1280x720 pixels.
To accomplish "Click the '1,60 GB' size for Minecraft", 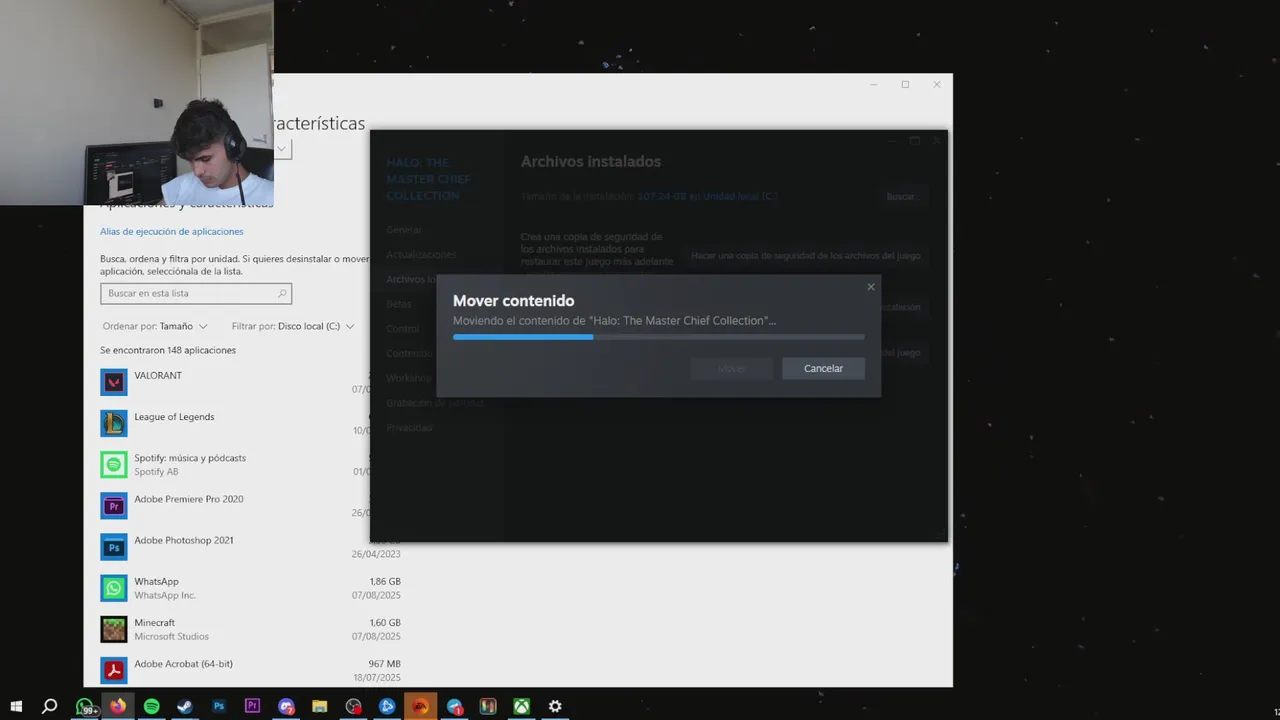I will tap(385, 622).
